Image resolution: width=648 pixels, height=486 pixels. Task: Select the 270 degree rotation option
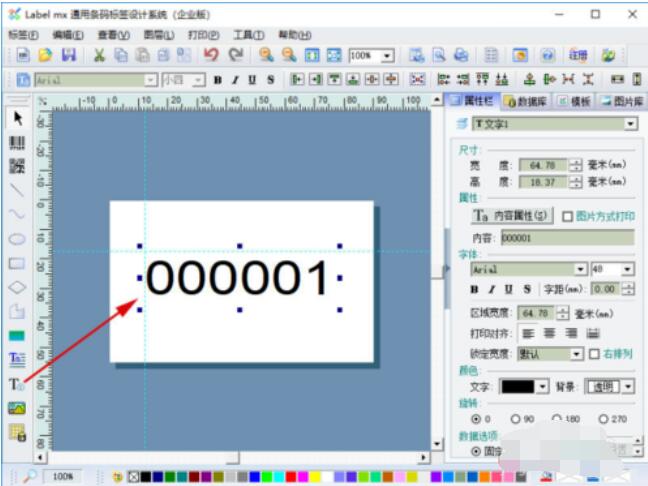click(603, 419)
